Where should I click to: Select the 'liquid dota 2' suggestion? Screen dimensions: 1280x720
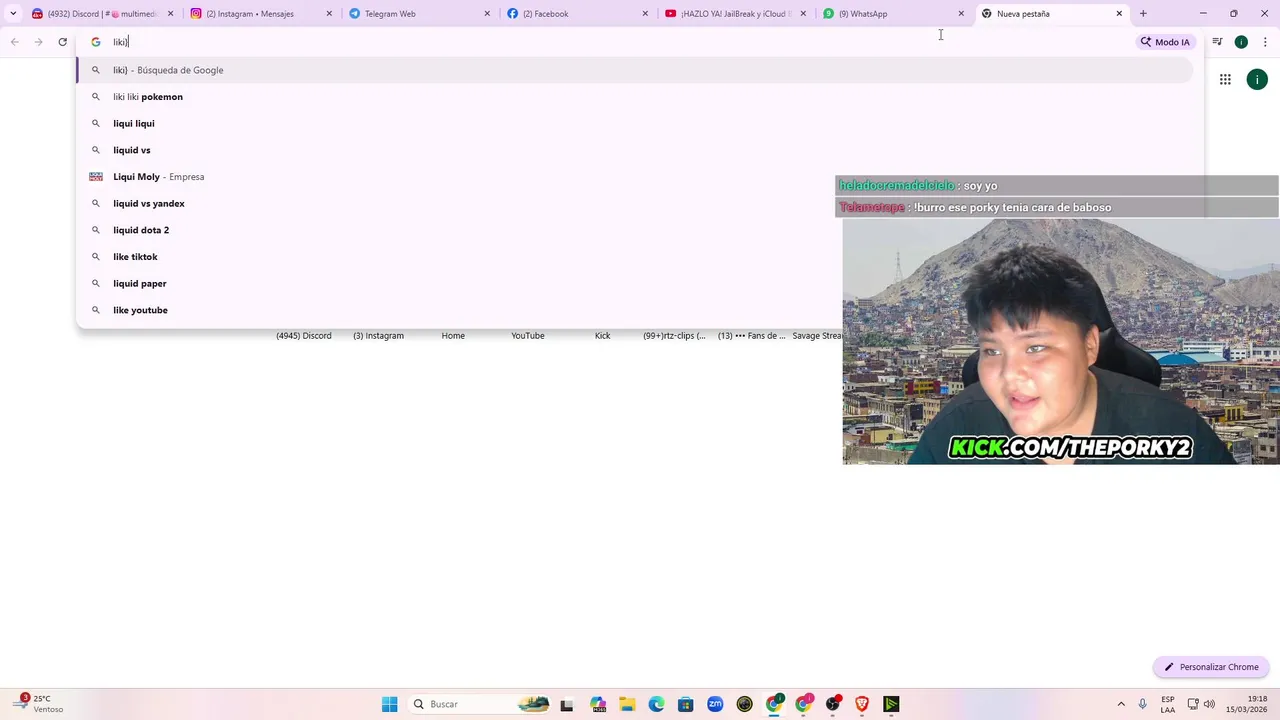coord(634,230)
